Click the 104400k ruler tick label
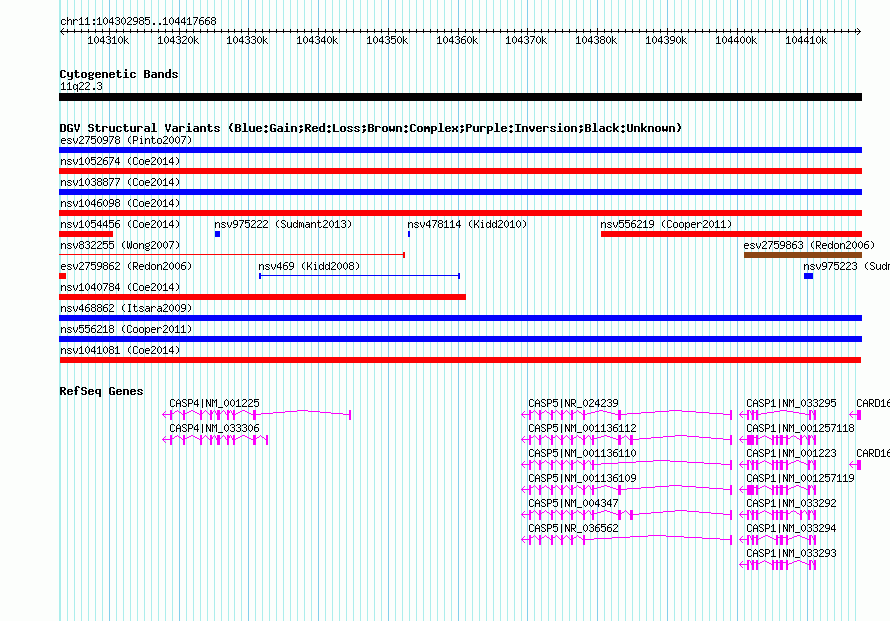The width and height of the screenshot is (890, 621). (x=736, y=40)
